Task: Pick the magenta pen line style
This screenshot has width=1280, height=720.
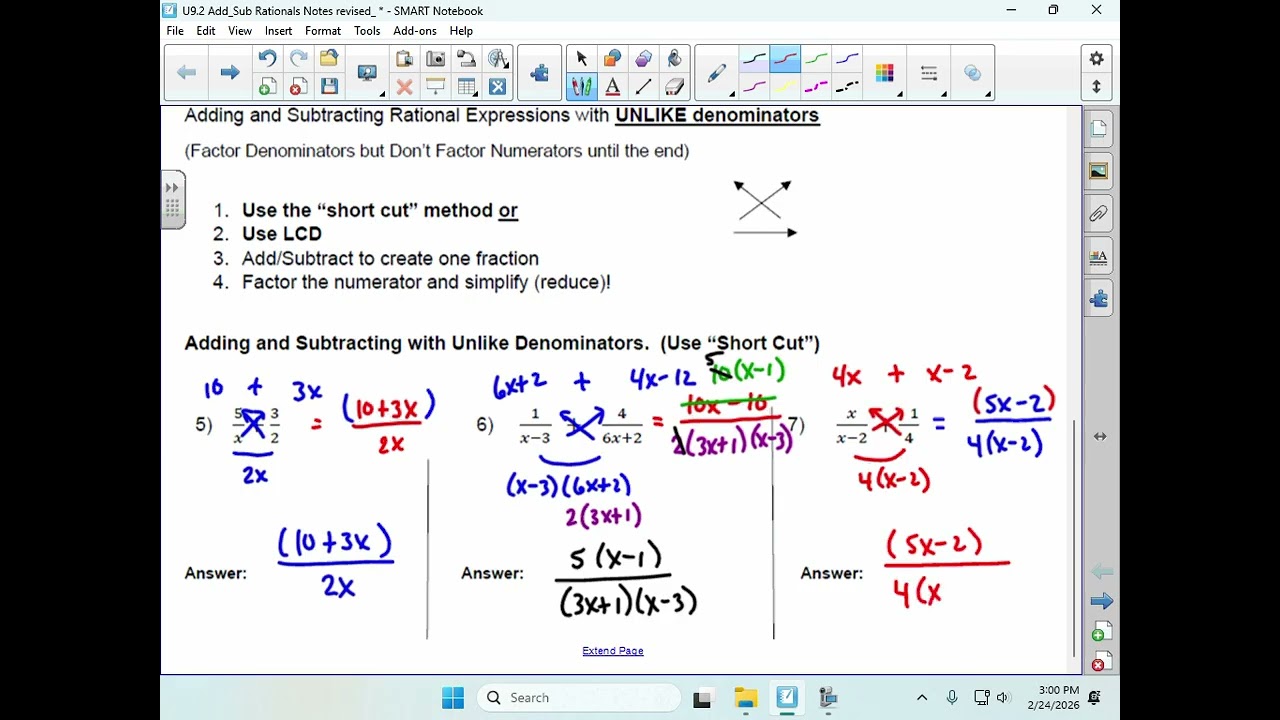Action: coord(754,87)
